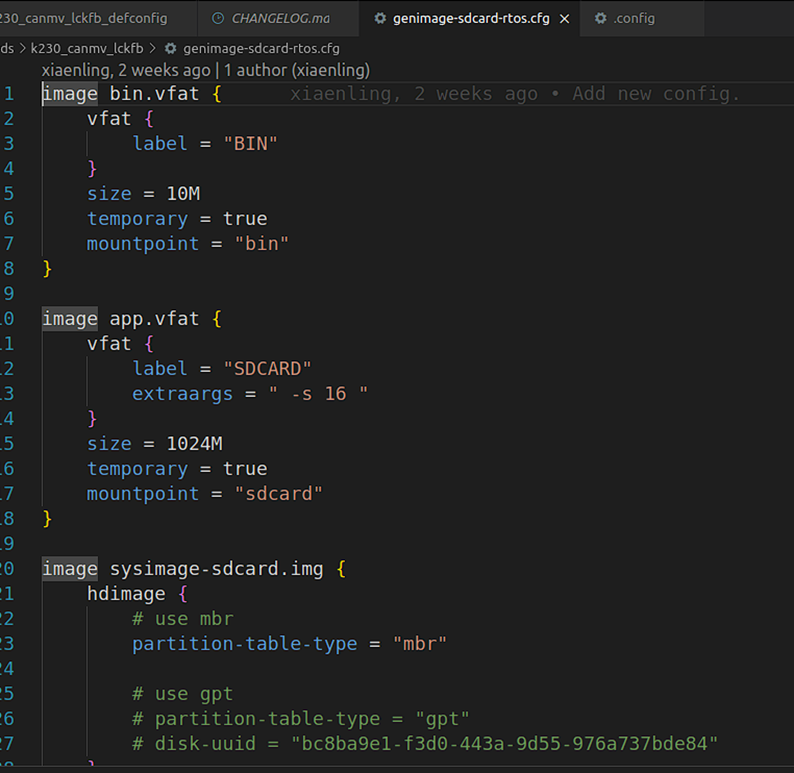Click the gear icon on .config tab
This screenshot has height=773, width=794.
point(601,18)
